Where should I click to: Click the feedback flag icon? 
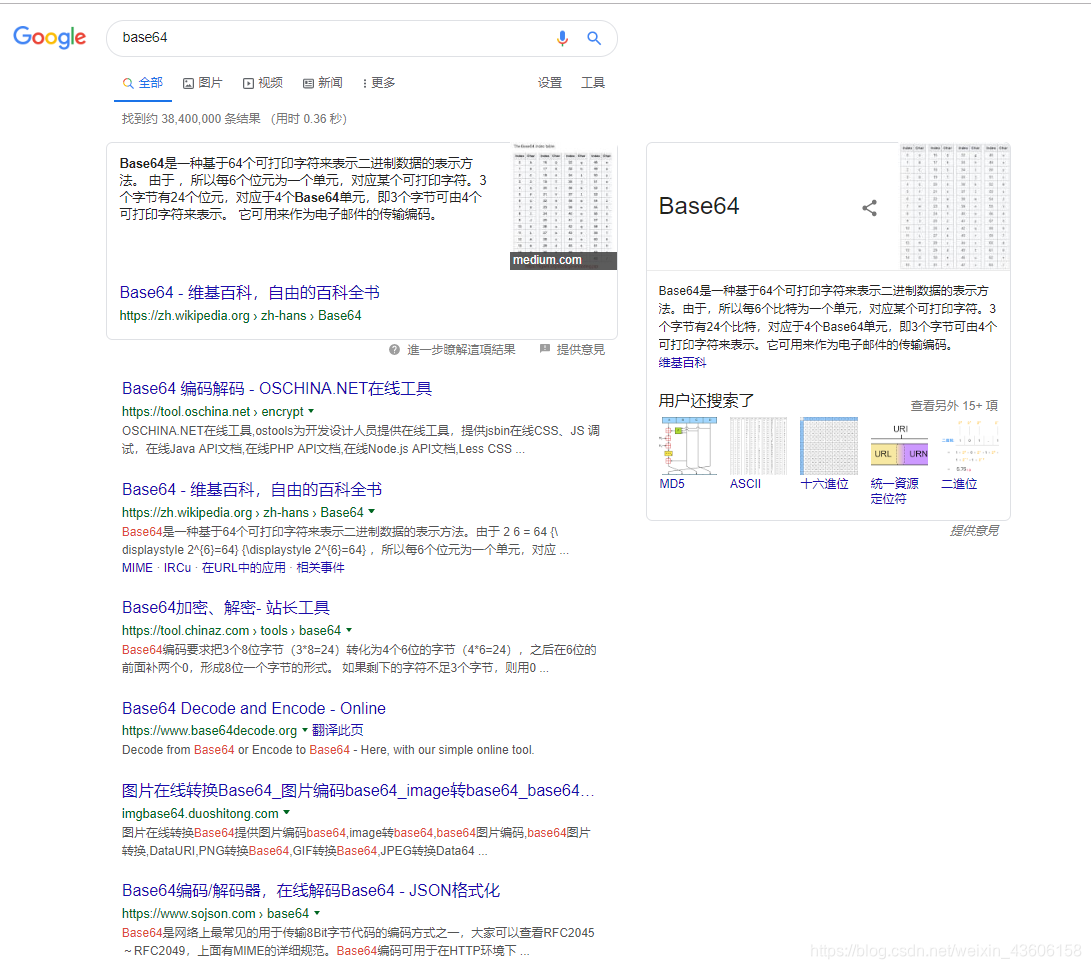coord(545,349)
